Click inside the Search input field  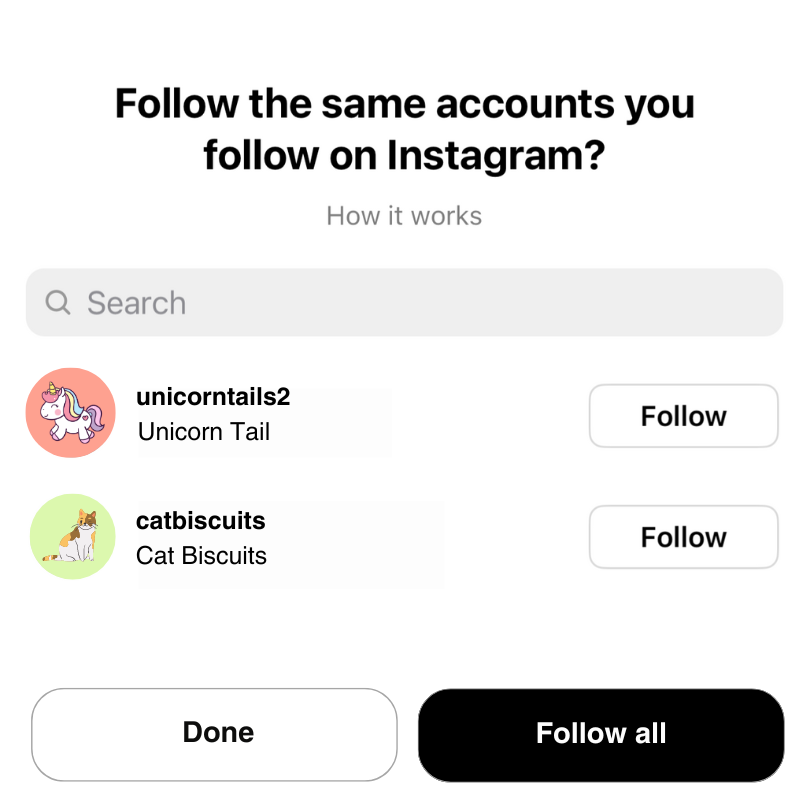pyautogui.click(x=300, y=302)
